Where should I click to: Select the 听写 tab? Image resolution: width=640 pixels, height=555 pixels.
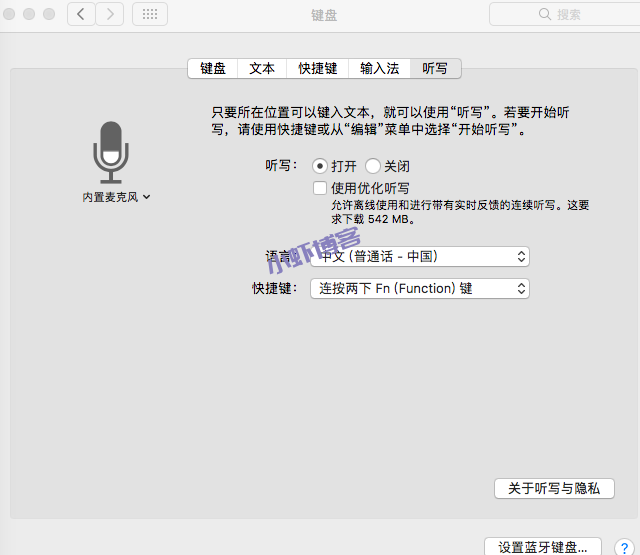tap(435, 68)
